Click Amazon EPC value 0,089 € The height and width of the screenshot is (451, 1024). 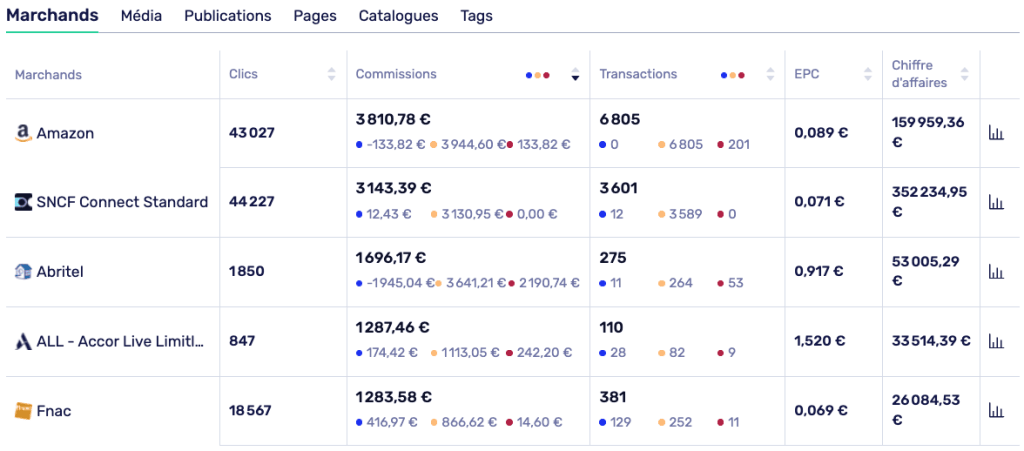tap(821, 132)
